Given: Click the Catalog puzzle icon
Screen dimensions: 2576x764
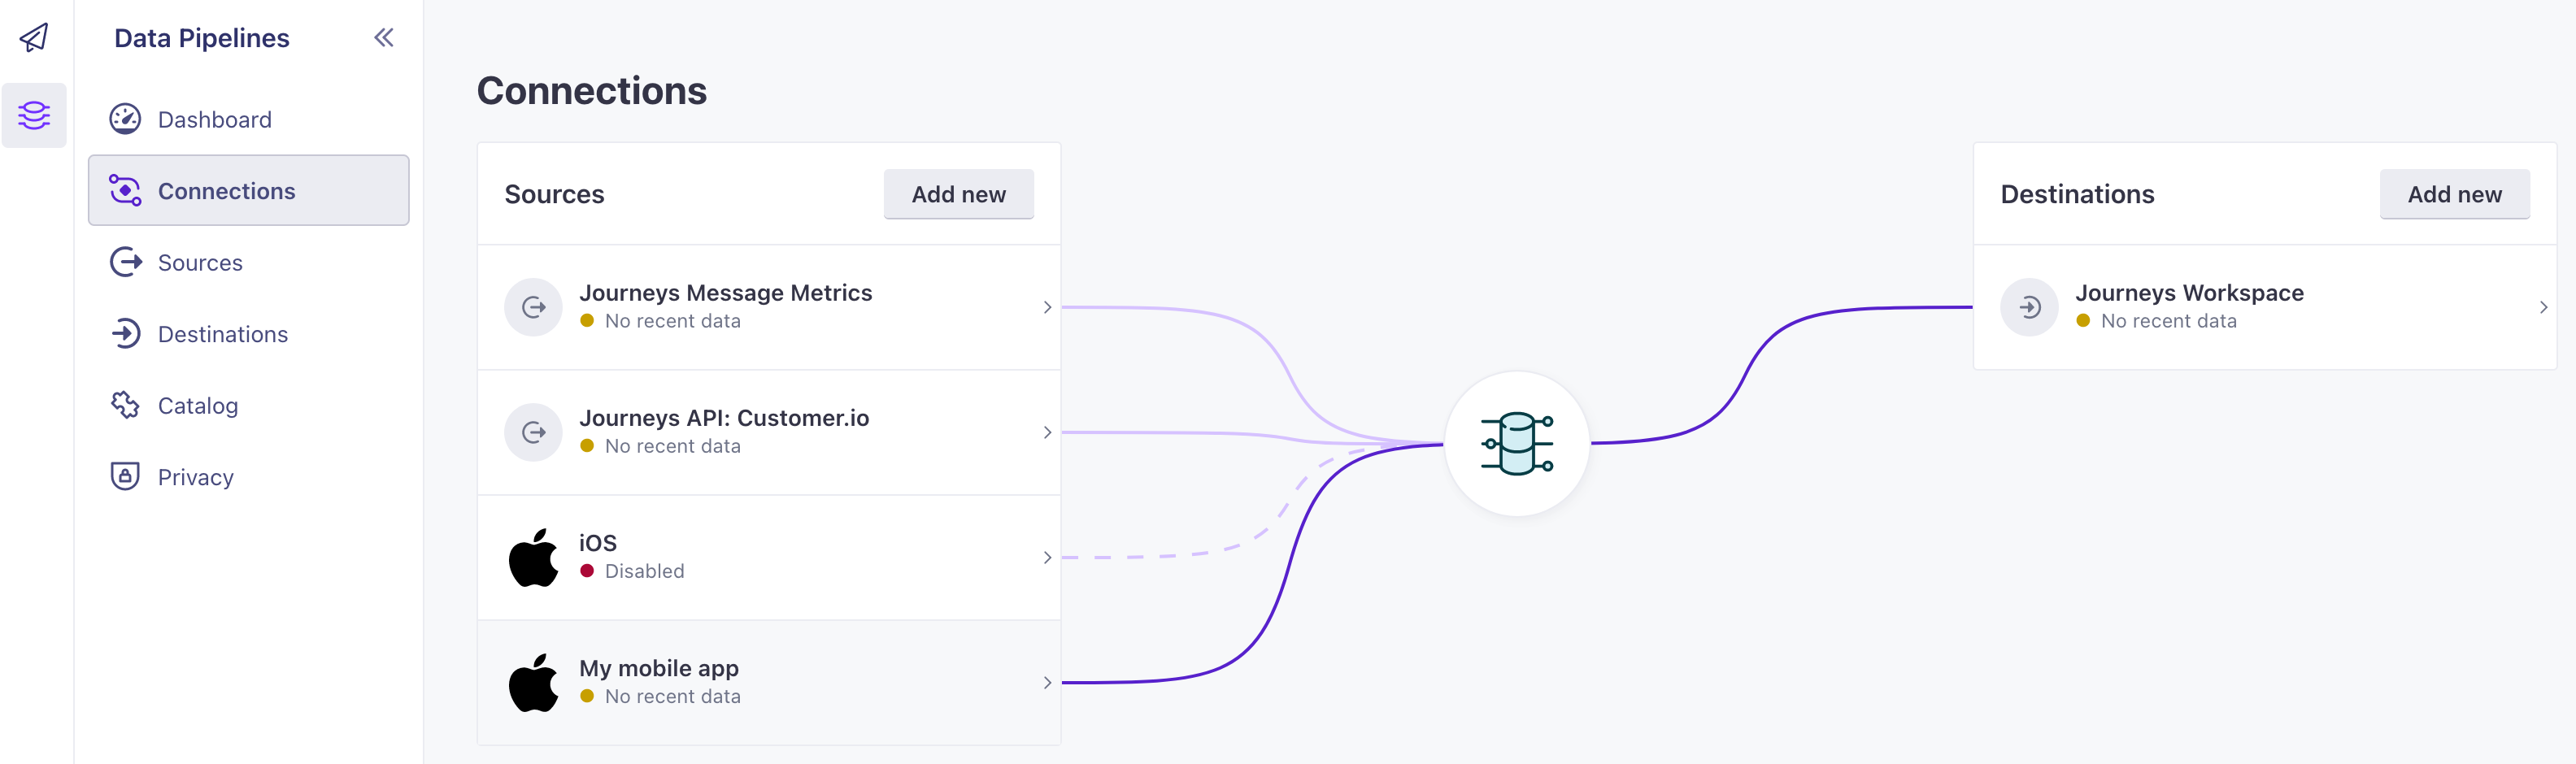Looking at the screenshot, I should tap(125, 405).
